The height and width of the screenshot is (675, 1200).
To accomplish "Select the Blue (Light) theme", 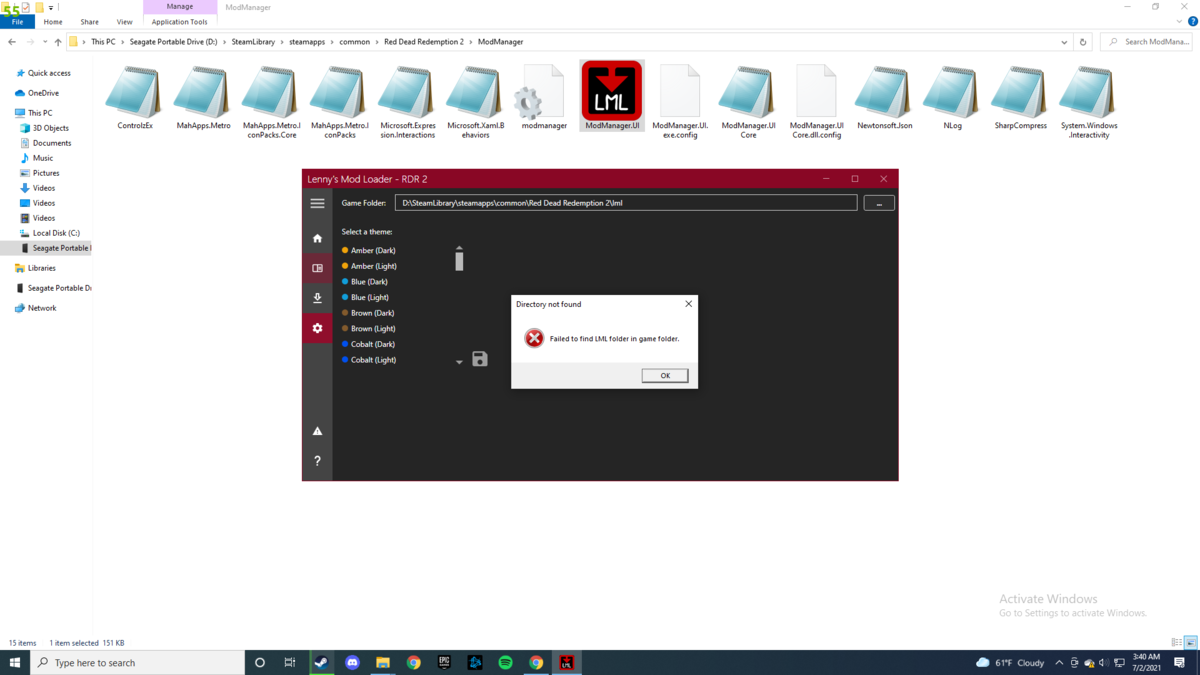I will tap(369, 297).
